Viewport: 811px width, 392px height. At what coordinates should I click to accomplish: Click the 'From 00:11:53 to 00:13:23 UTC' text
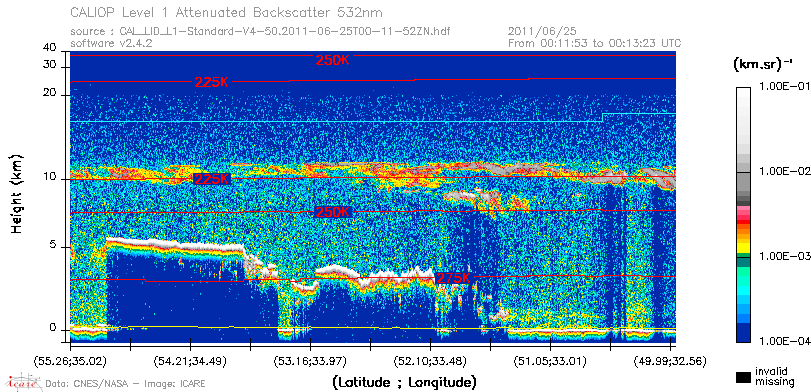click(x=594, y=43)
